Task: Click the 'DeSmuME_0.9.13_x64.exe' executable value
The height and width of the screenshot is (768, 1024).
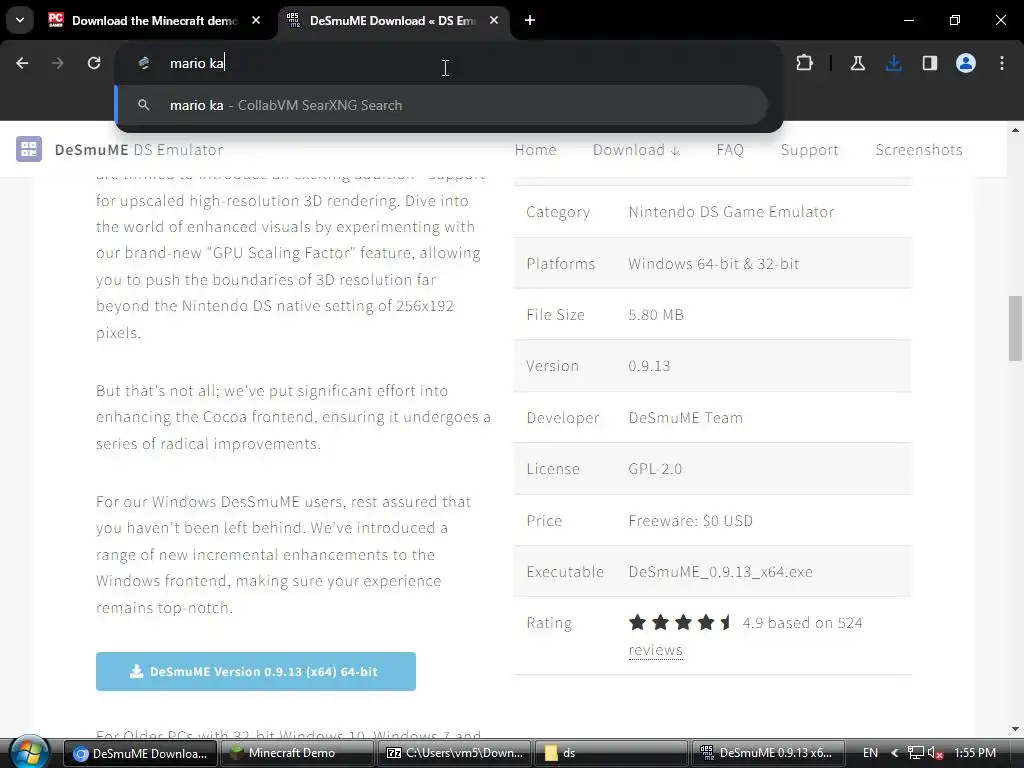Action: pos(720,571)
